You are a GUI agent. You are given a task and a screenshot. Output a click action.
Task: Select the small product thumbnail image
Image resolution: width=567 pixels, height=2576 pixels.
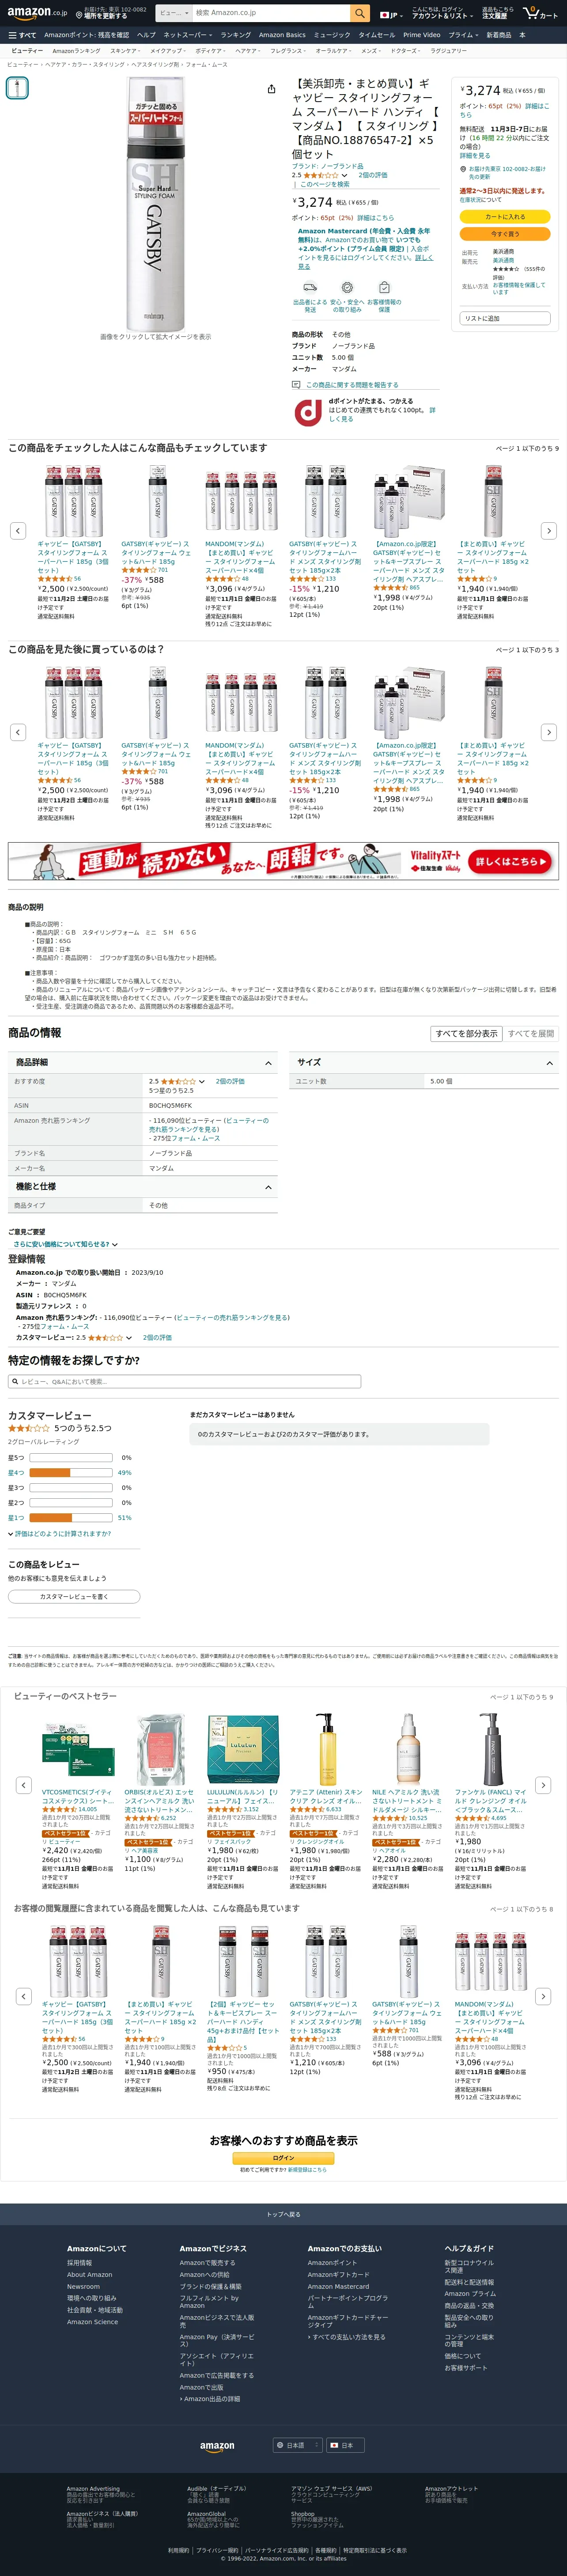pos(17,88)
